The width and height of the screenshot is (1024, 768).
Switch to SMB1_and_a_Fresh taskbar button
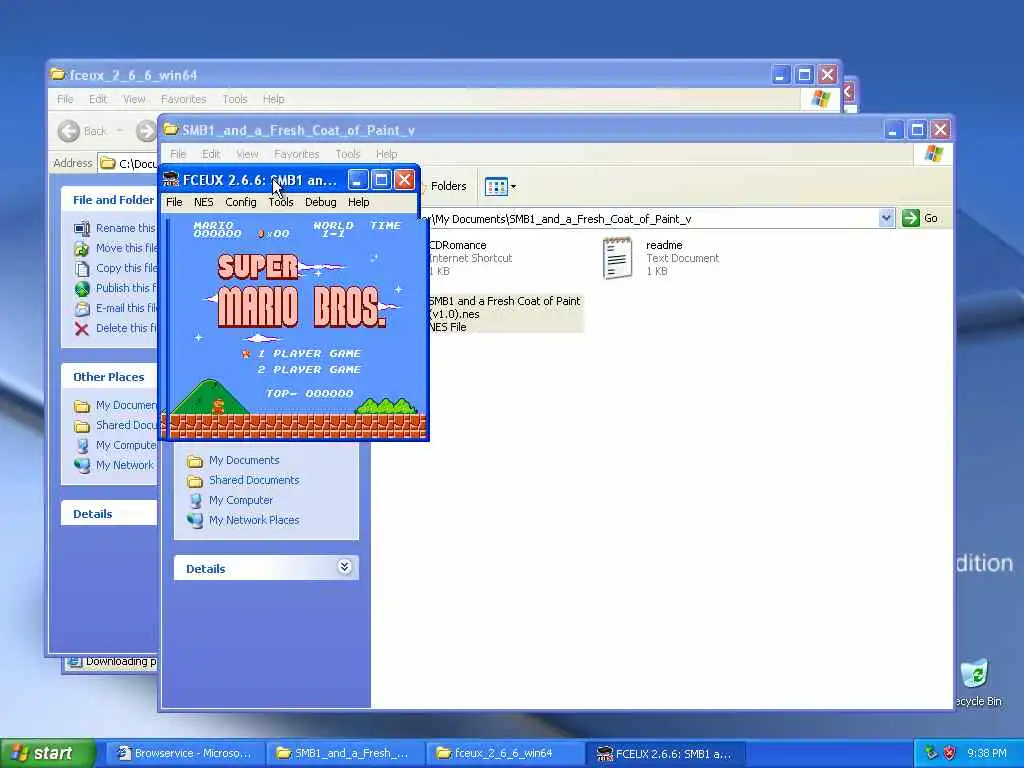pos(344,753)
